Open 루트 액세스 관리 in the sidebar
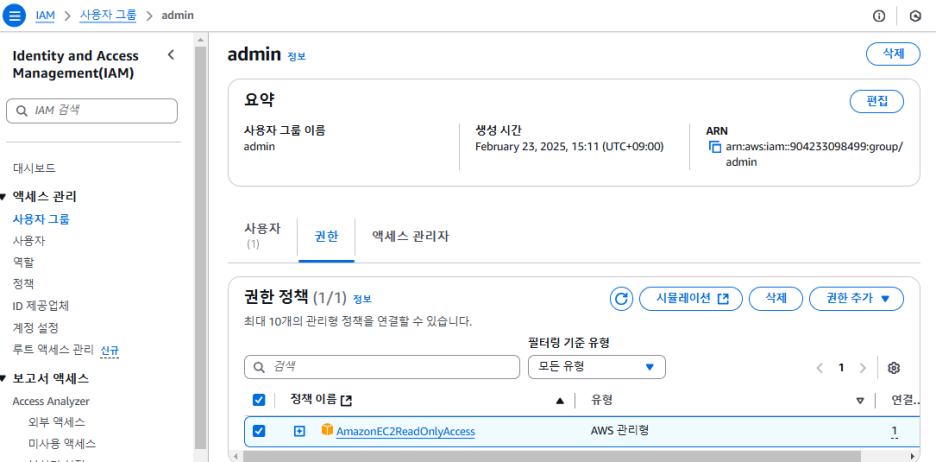This screenshot has height=462, width=936. tap(54, 349)
